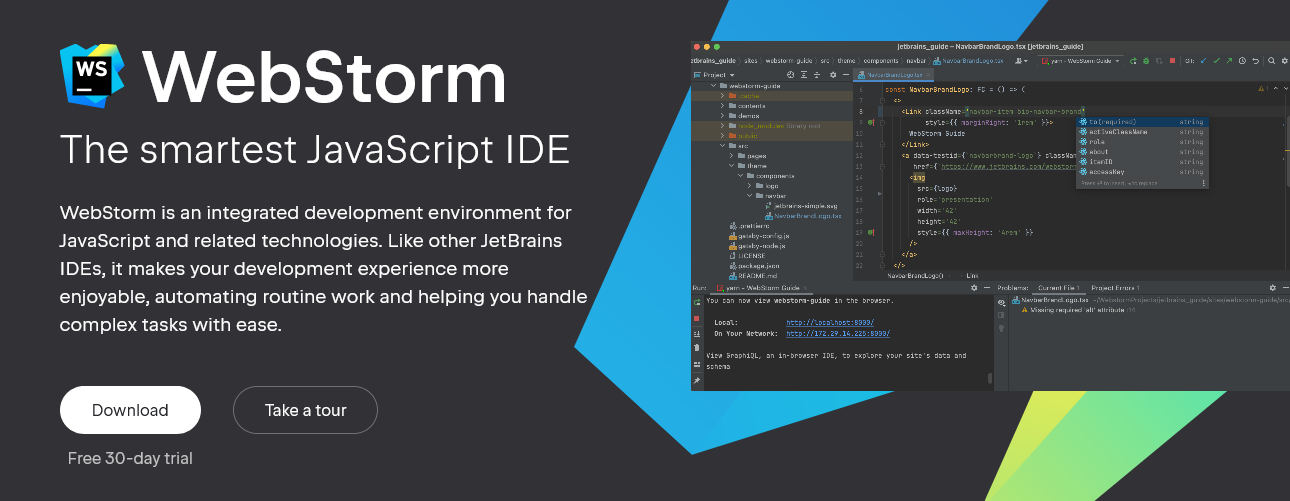Select the role completion suggestion
Screen dimensions: 1290x501
click(x=1142, y=141)
